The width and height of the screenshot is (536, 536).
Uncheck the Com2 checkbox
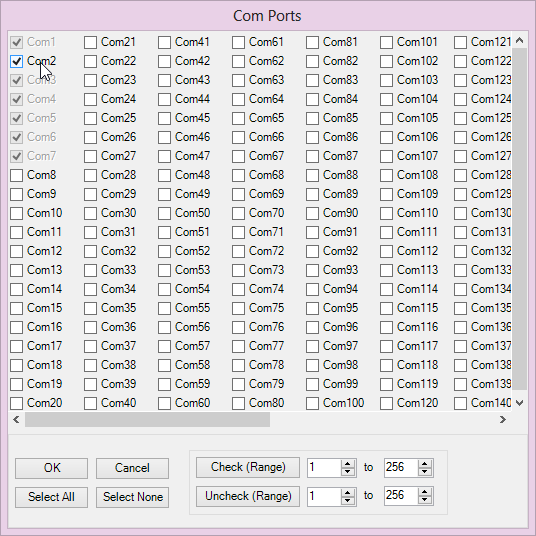pos(16,62)
